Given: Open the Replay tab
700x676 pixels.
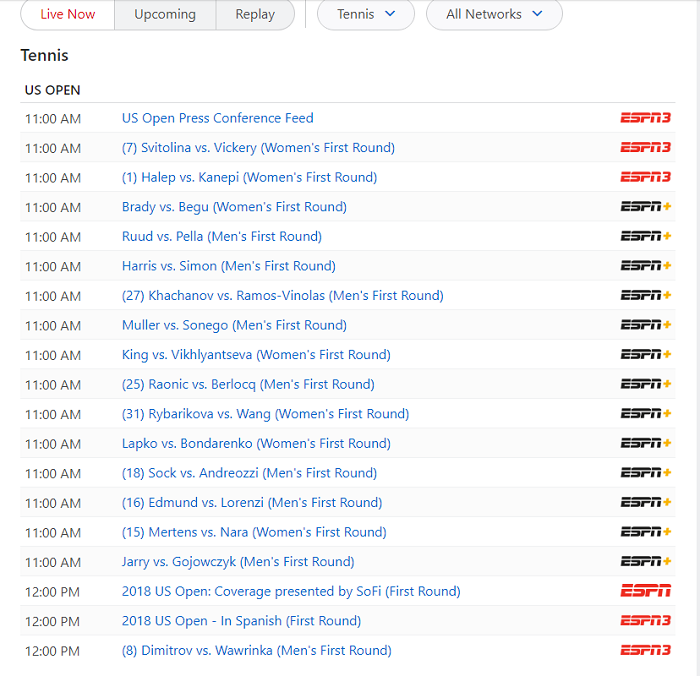Looking at the screenshot, I should pyautogui.click(x=255, y=14).
